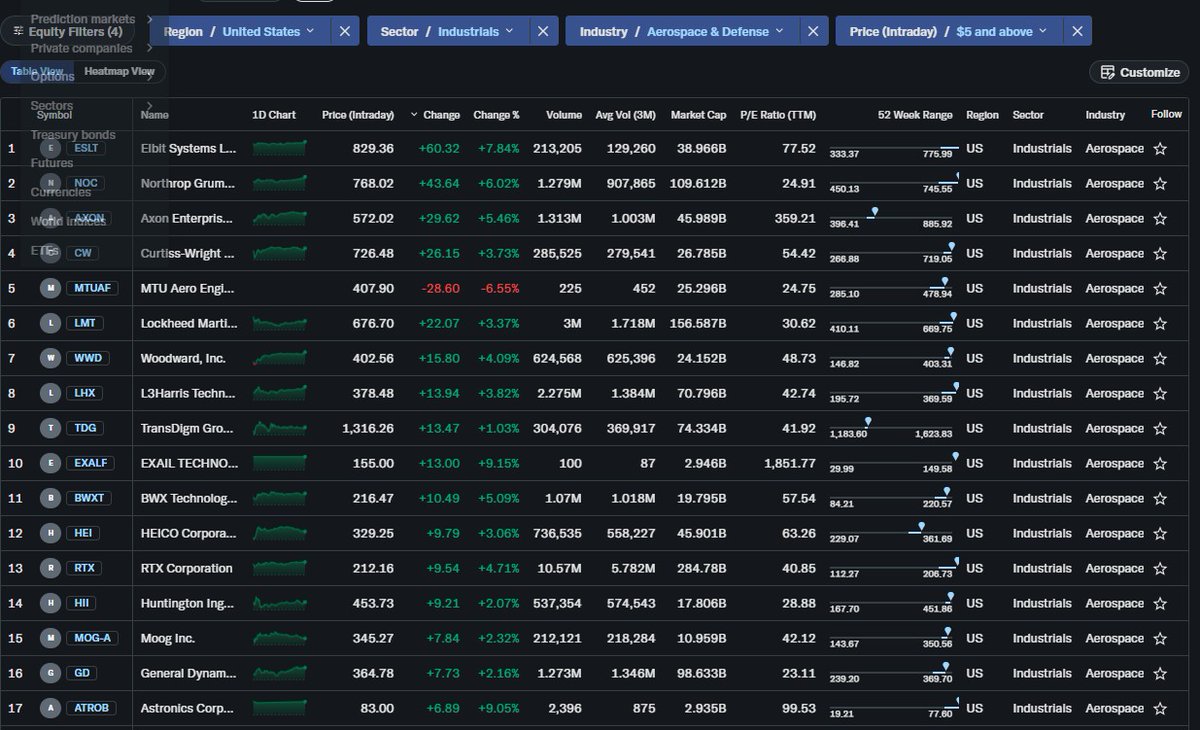Click the LHX round logo icon

tap(49, 393)
